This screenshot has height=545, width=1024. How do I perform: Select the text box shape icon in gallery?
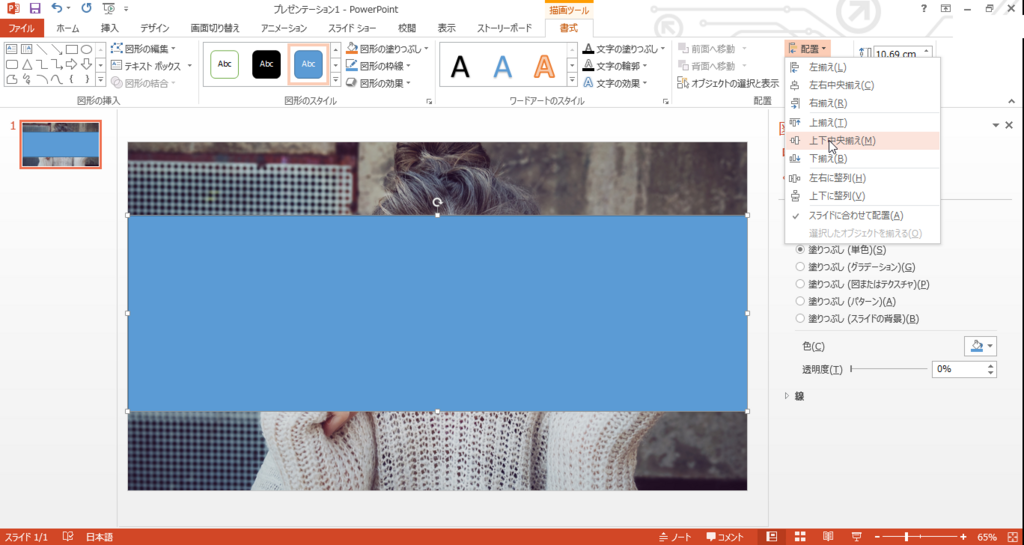pos(12,50)
